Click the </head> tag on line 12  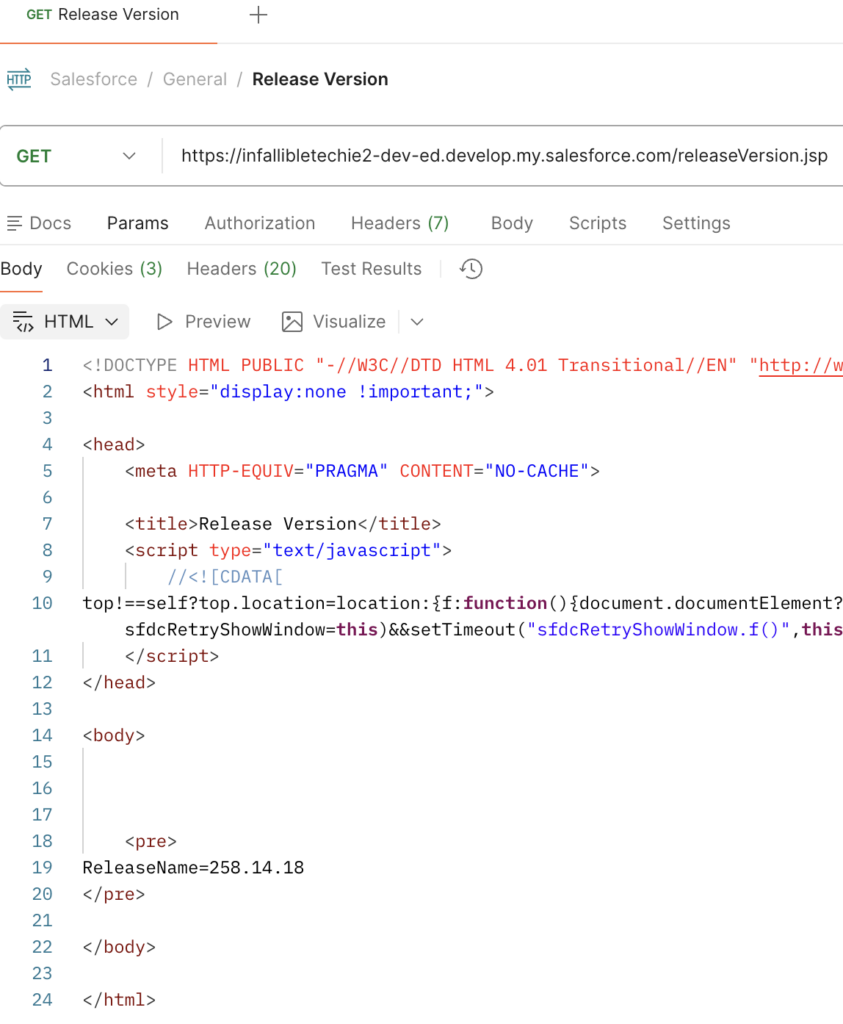click(x=119, y=682)
